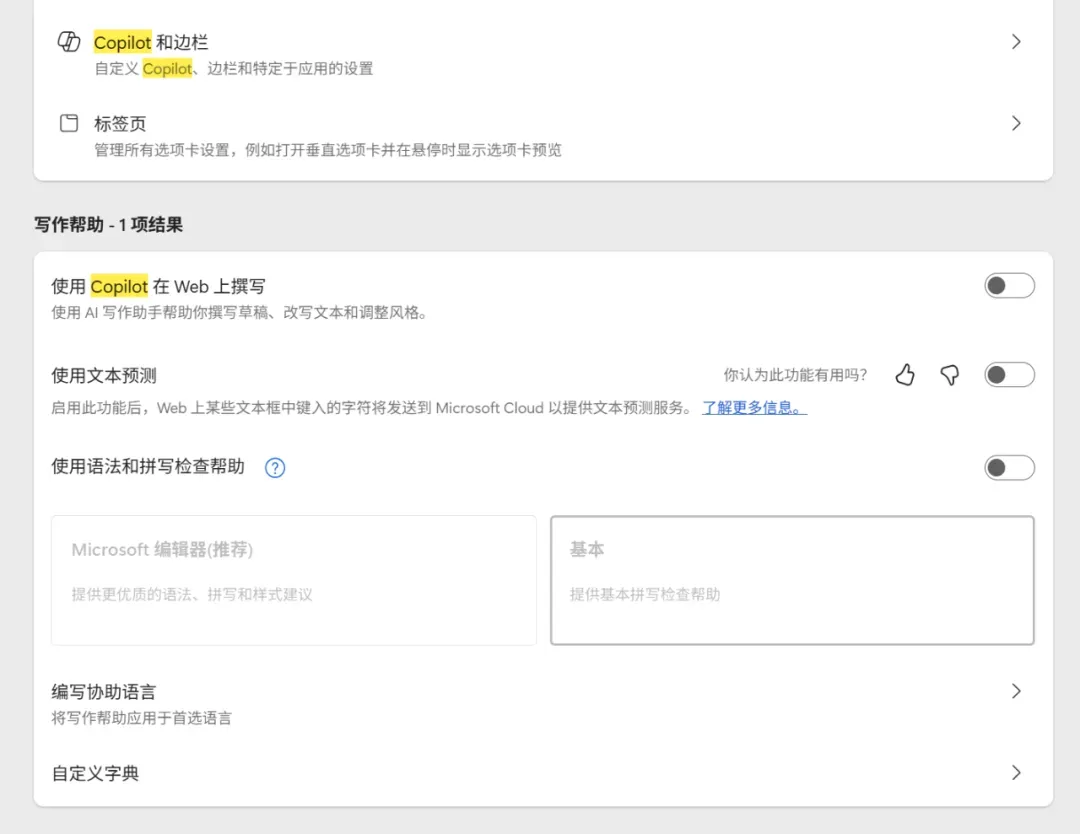The width and height of the screenshot is (1080, 834).
Task: Click the 使用 Copilot 在 Web 上撰写 label
Action: (x=158, y=286)
